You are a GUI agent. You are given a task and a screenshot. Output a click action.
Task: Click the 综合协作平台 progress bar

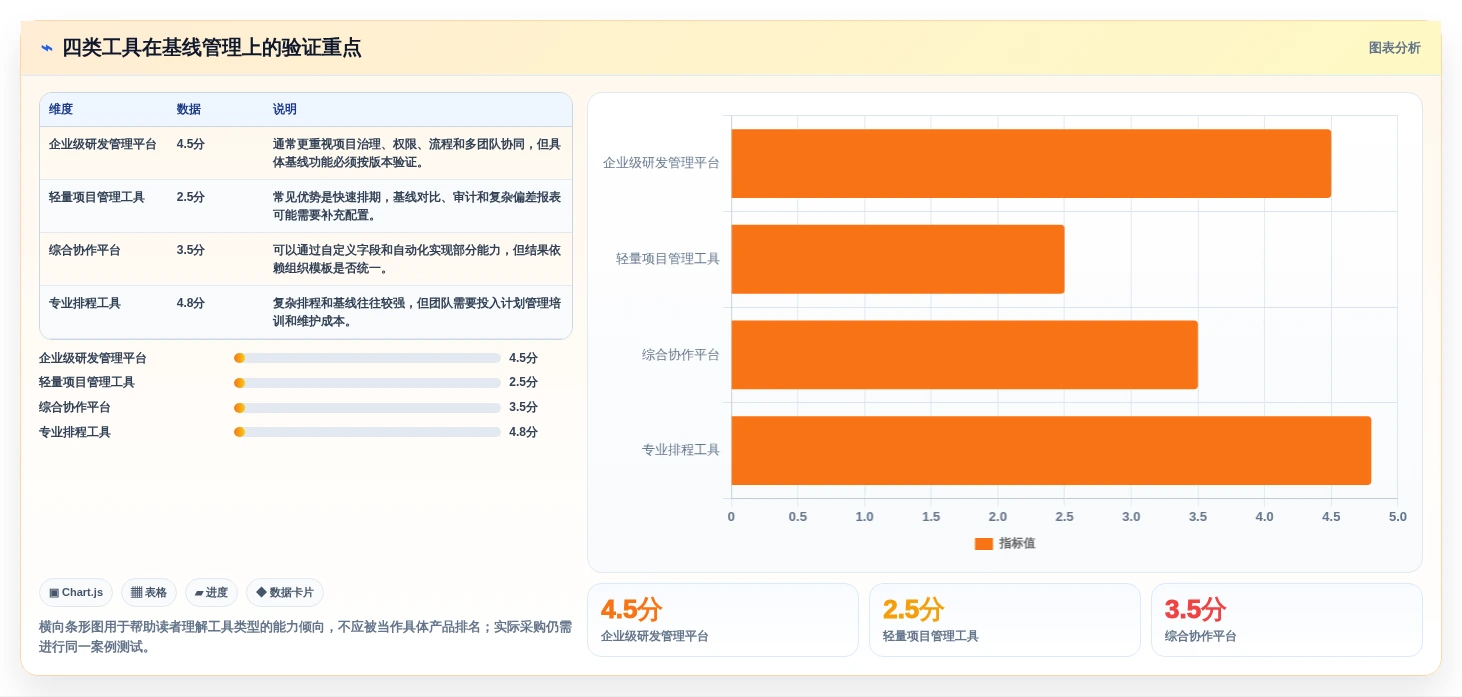coord(367,408)
